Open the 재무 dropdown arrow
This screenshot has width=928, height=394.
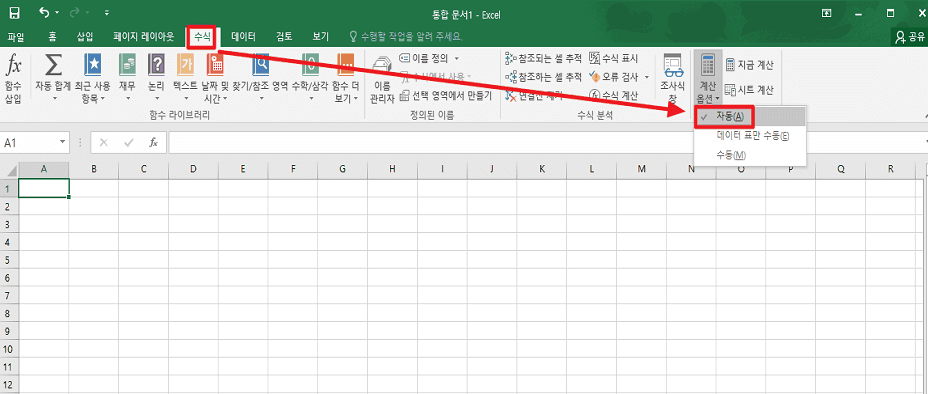click(x=127, y=98)
